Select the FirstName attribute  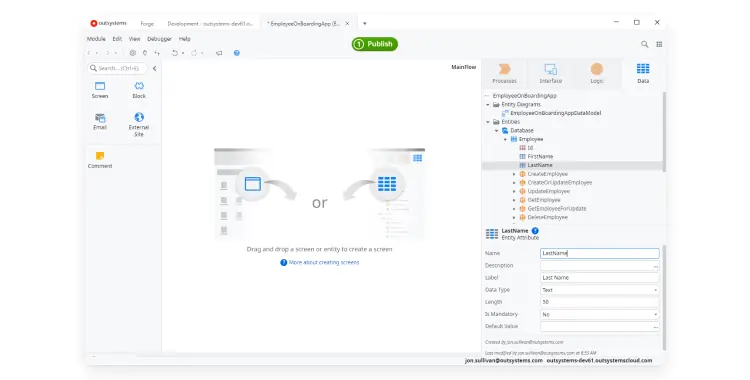(540, 156)
